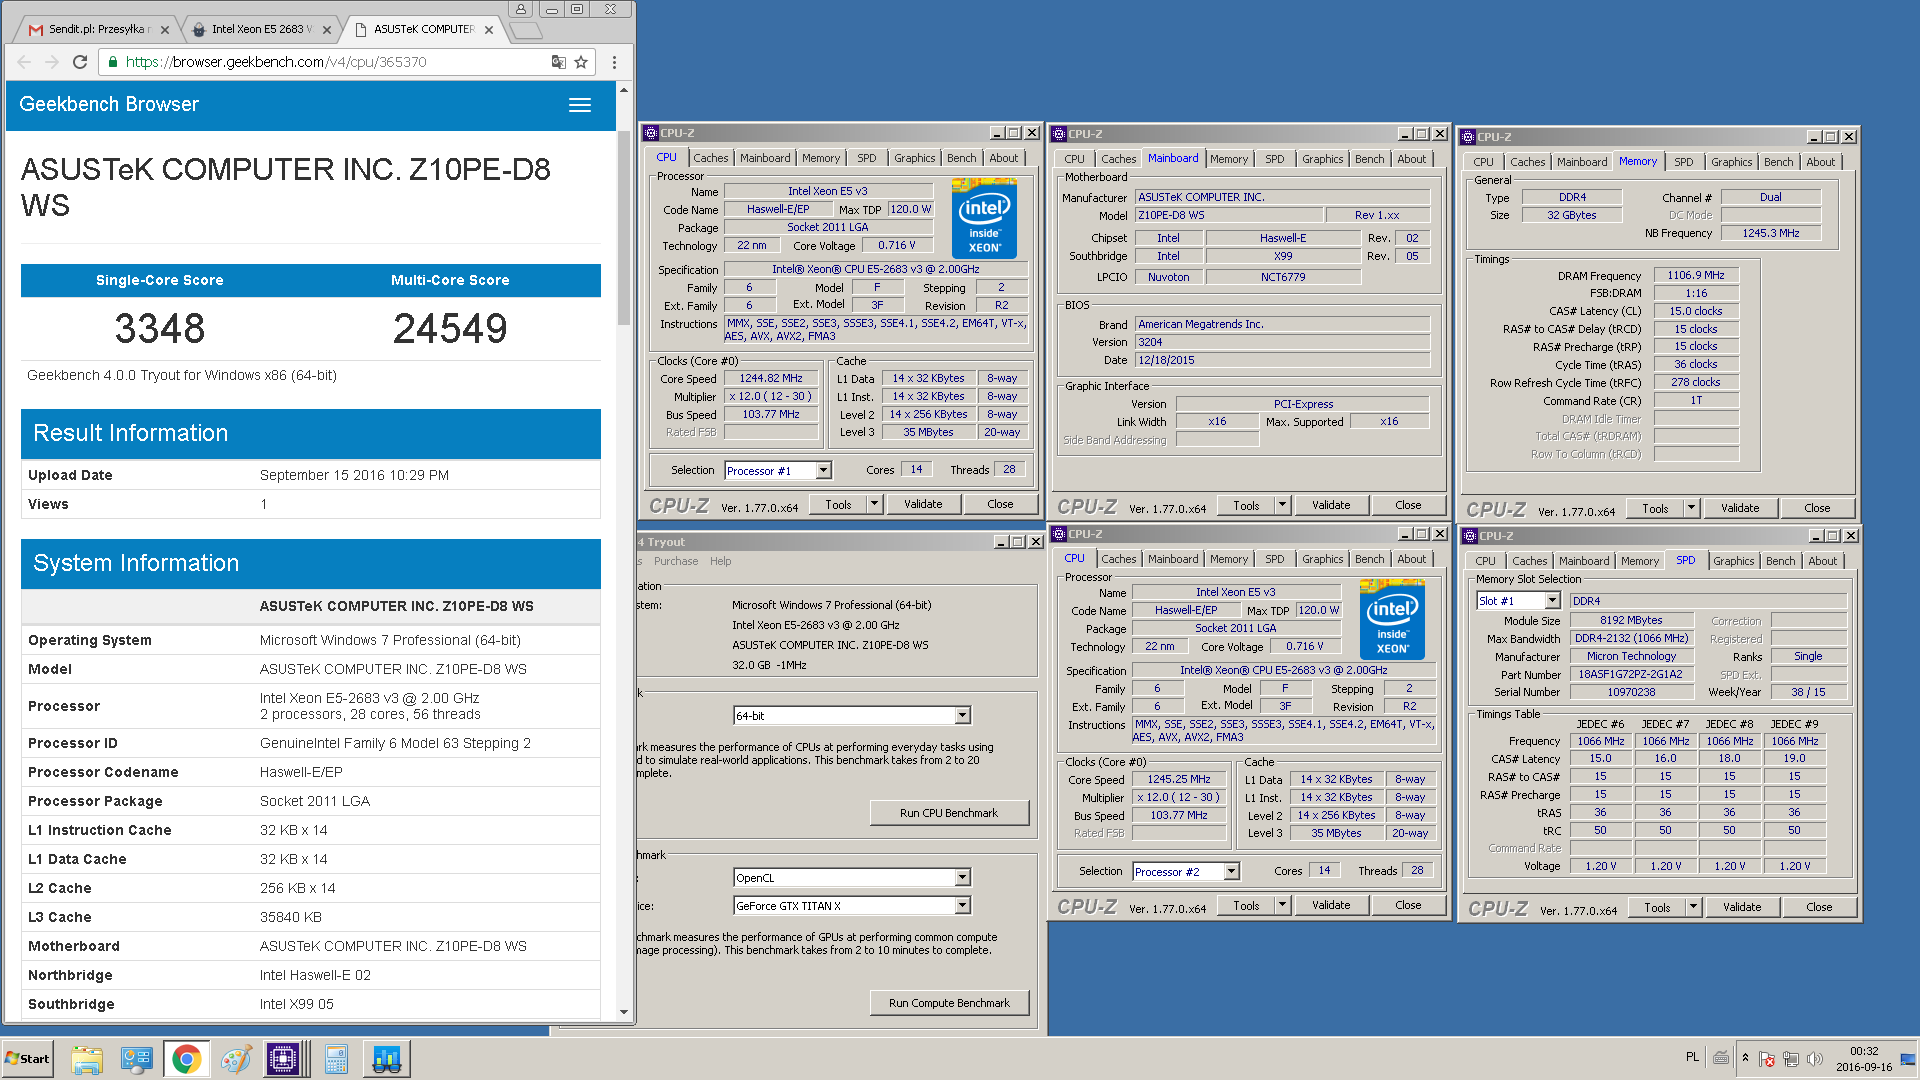Open the Chrome profile button
1920x1080 pixels.
tap(521, 9)
